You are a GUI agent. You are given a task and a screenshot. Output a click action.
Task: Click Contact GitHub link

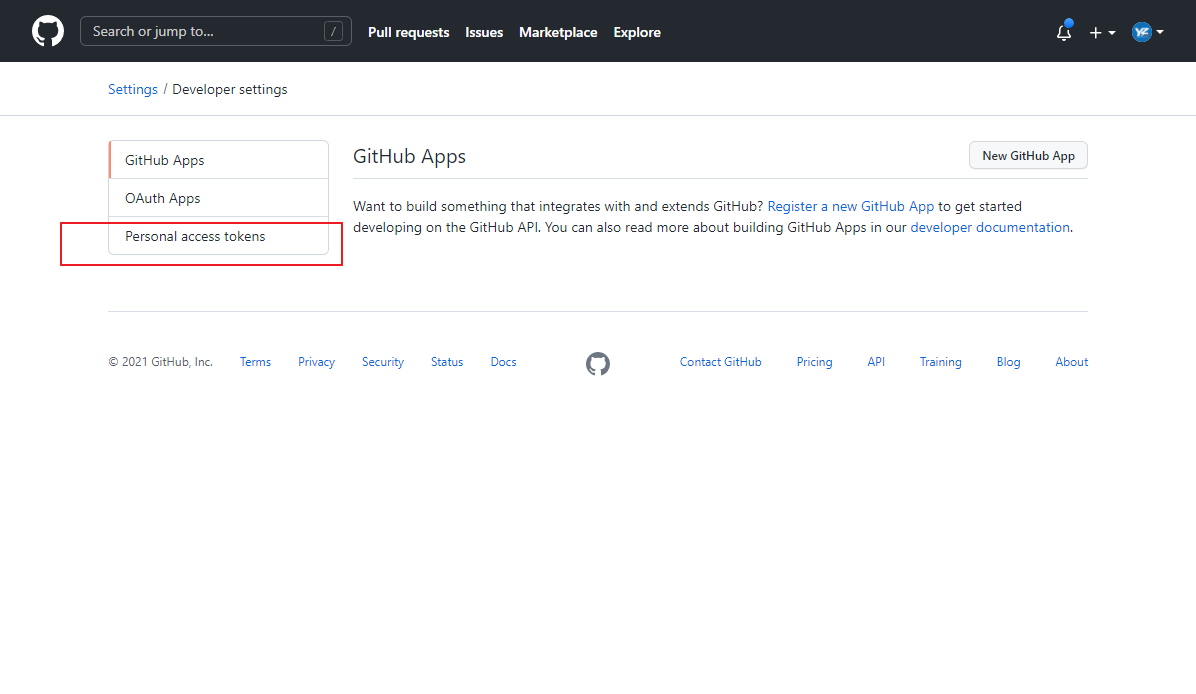(721, 362)
